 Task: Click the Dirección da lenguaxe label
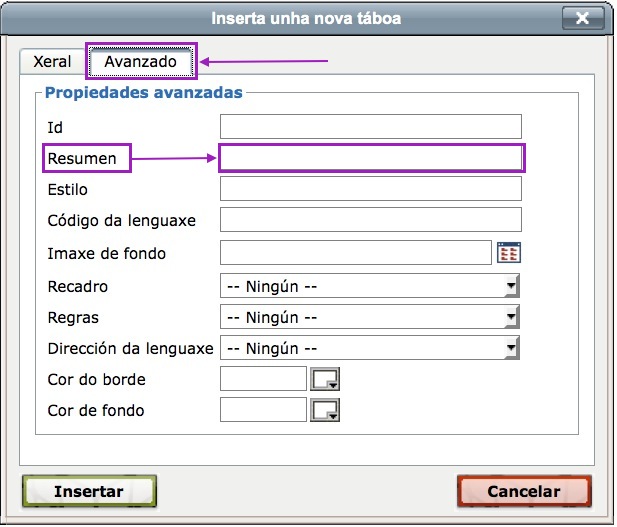[x=131, y=349]
